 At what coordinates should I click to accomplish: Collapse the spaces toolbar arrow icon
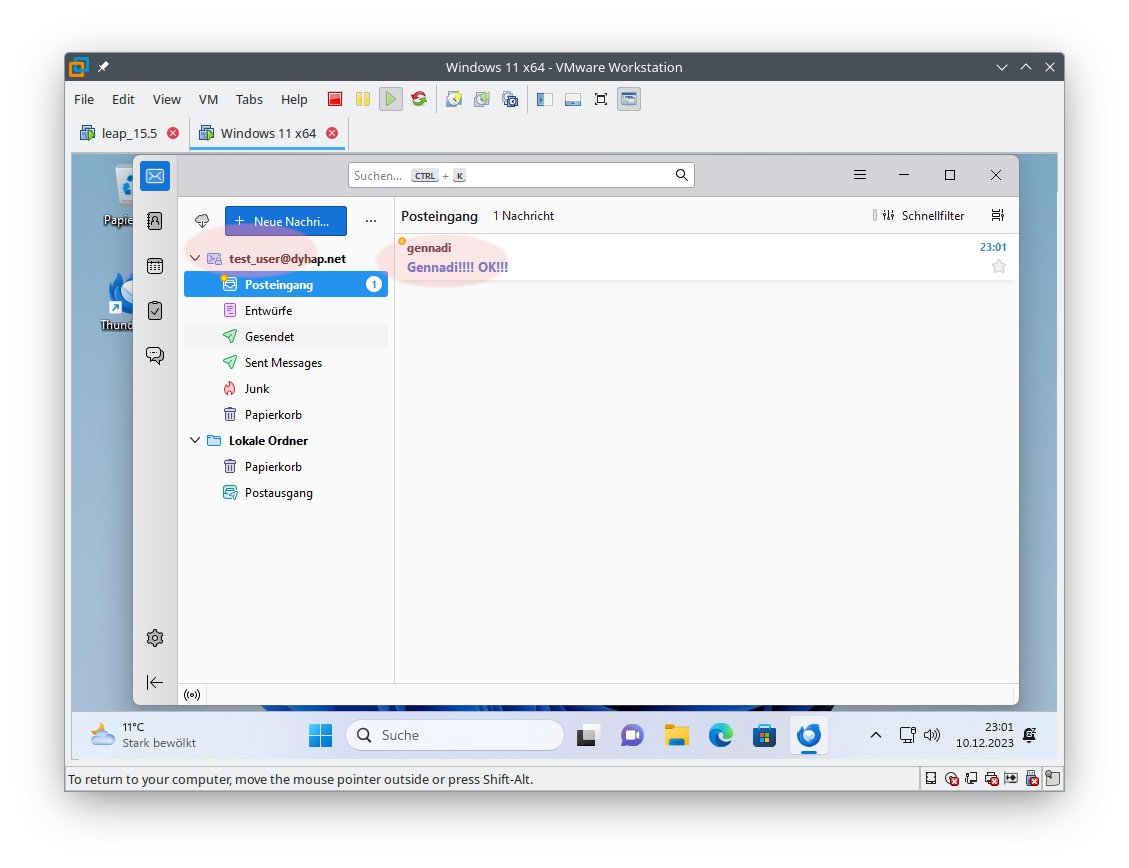pos(155,682)
